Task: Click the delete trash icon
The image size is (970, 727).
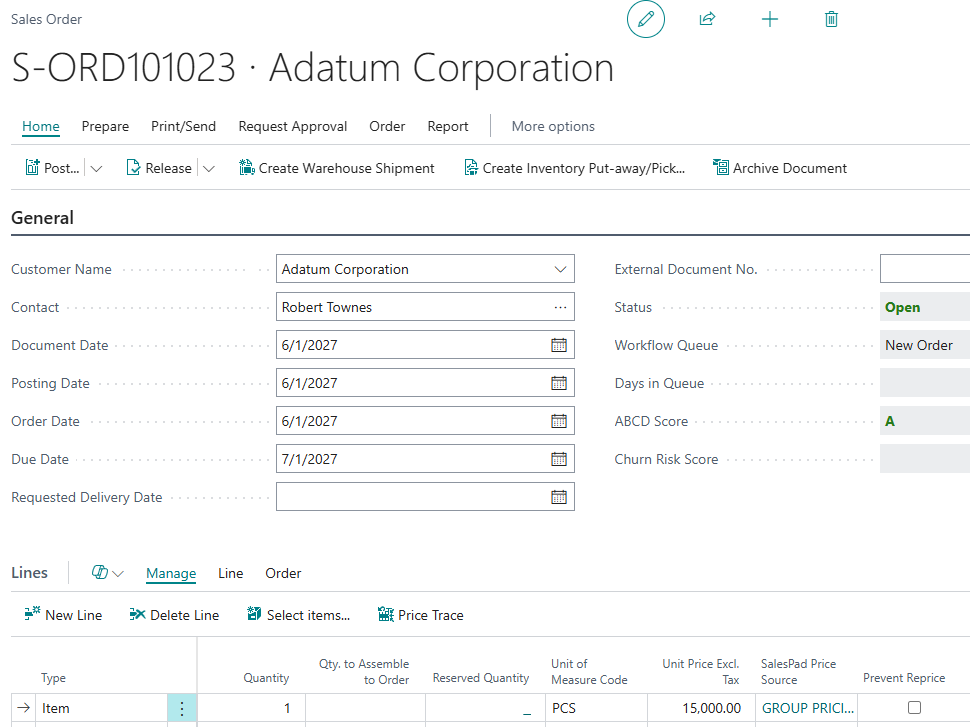Action: point(831,19)
